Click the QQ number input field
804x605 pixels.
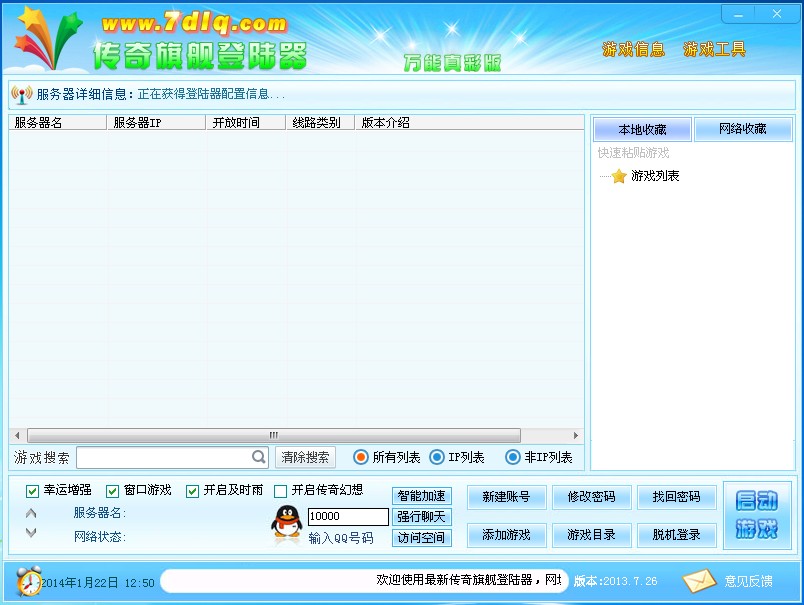point(348,516)
